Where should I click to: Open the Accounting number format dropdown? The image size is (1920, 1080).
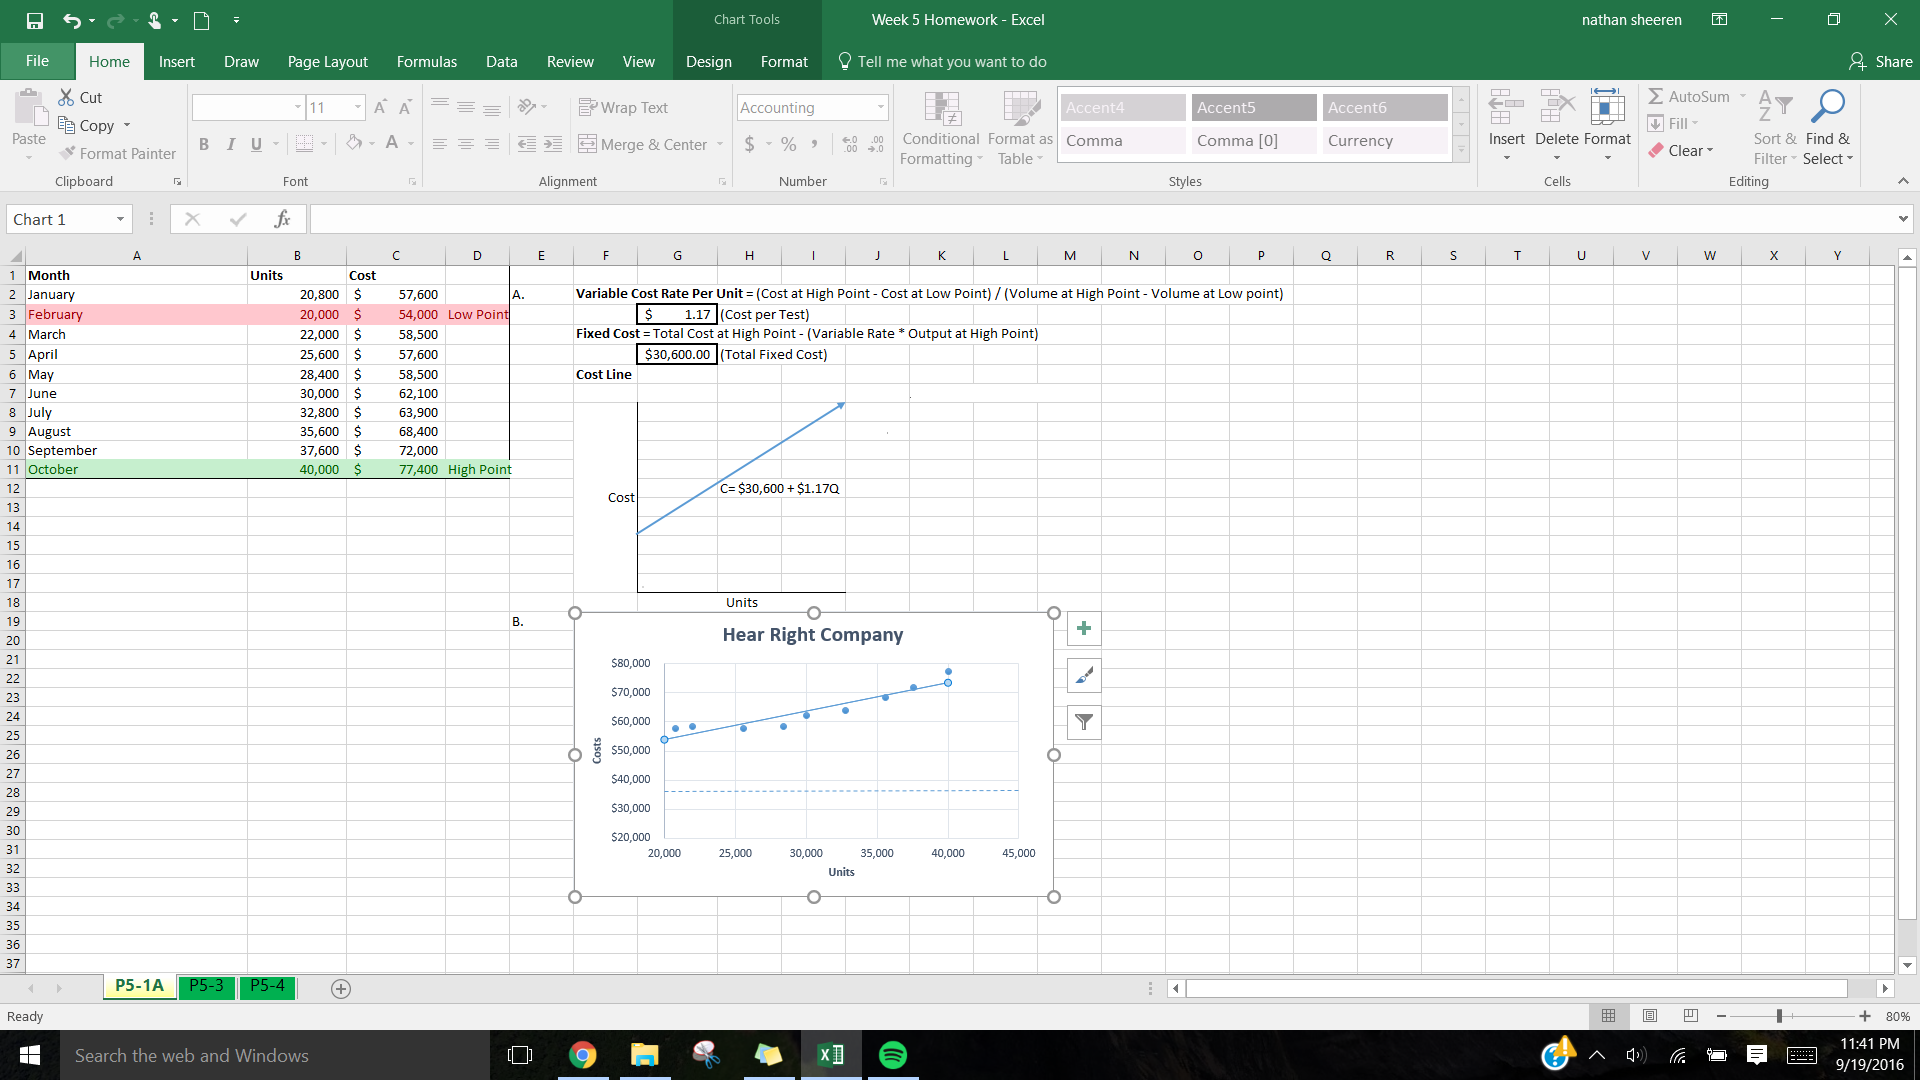coord(880,107)
